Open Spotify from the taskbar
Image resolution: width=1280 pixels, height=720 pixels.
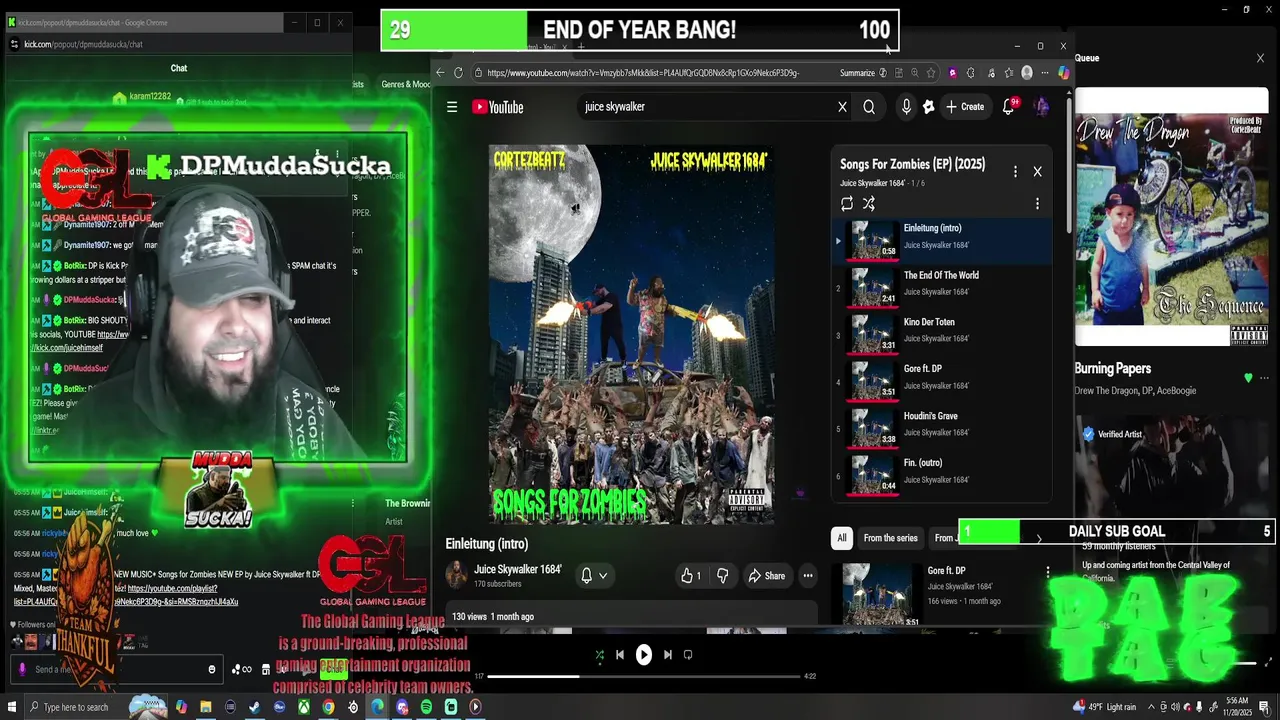point(427,707)
